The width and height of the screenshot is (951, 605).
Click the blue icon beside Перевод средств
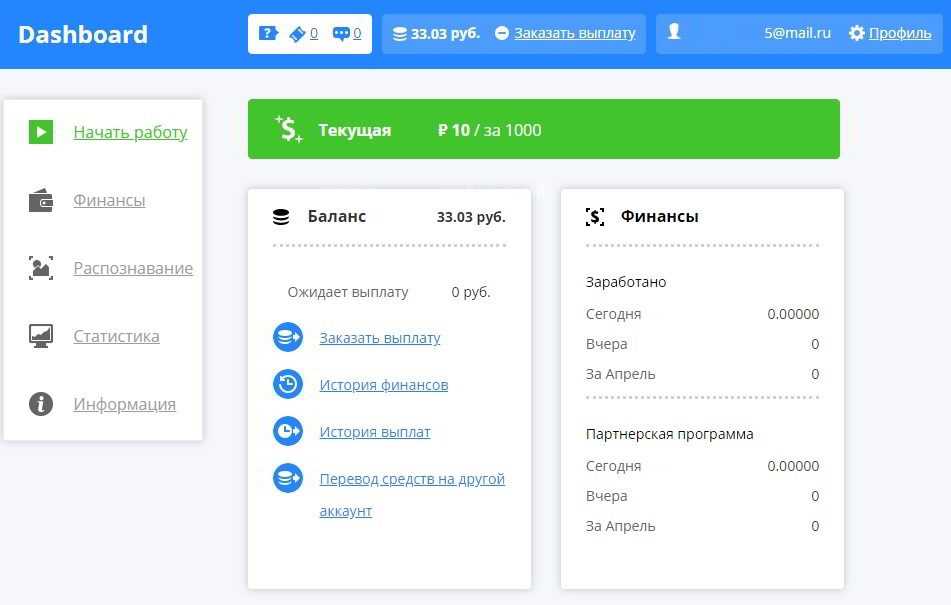coord(287,478)
